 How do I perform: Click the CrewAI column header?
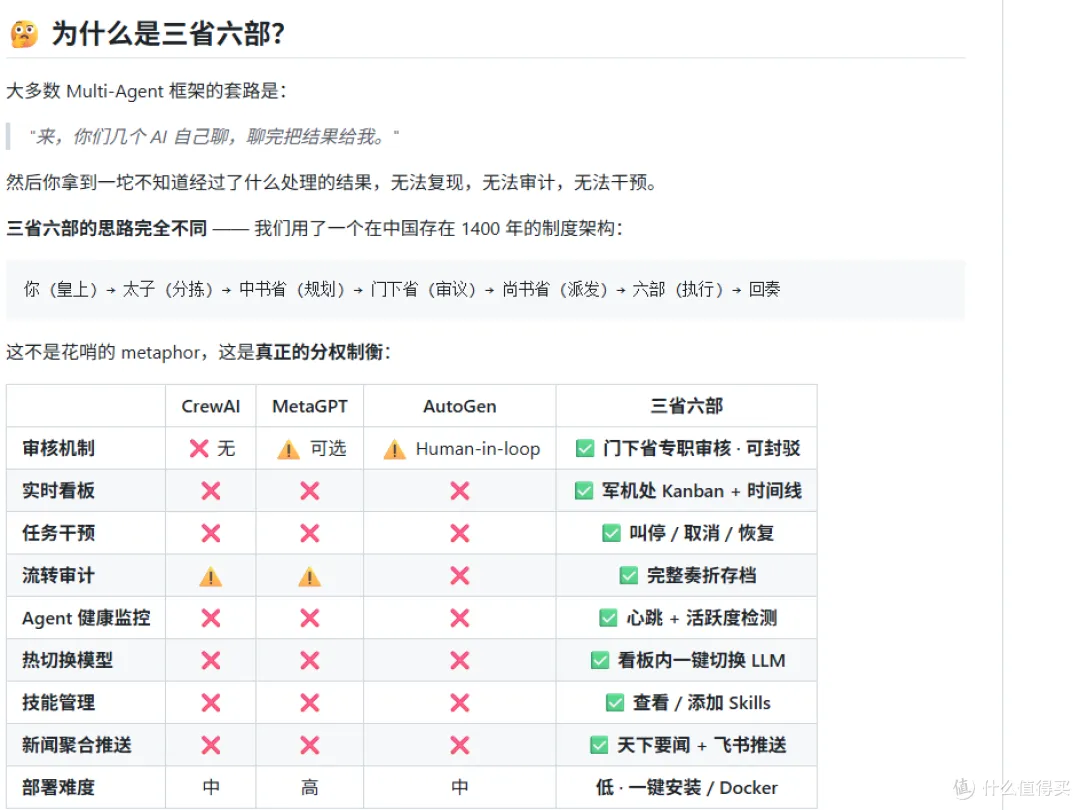tap(211, 406)
